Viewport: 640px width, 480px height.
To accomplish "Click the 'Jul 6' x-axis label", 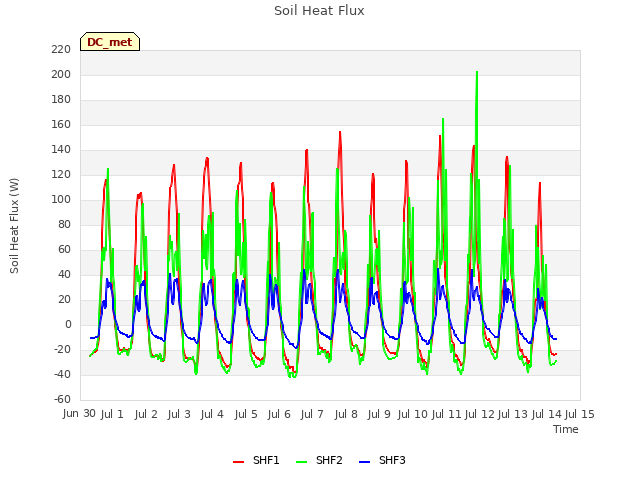I will pos(279,414).
